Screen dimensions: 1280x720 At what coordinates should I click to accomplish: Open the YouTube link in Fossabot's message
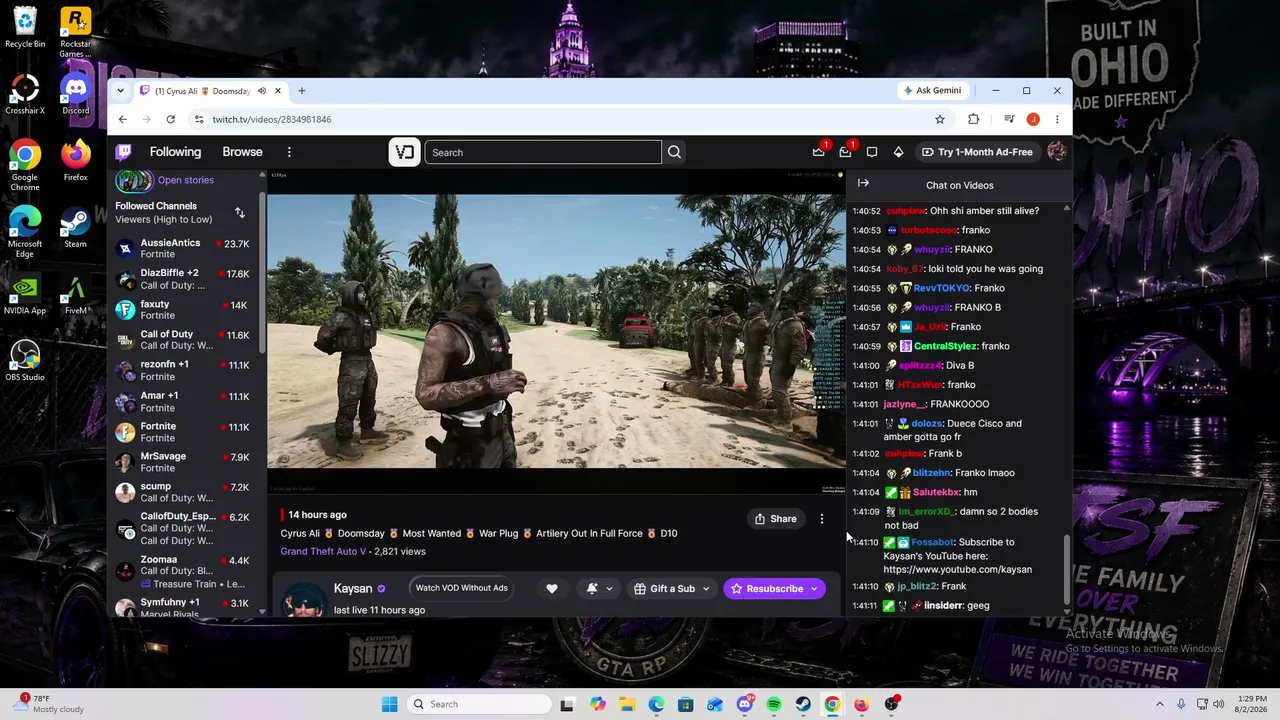(x=958, y=569)
